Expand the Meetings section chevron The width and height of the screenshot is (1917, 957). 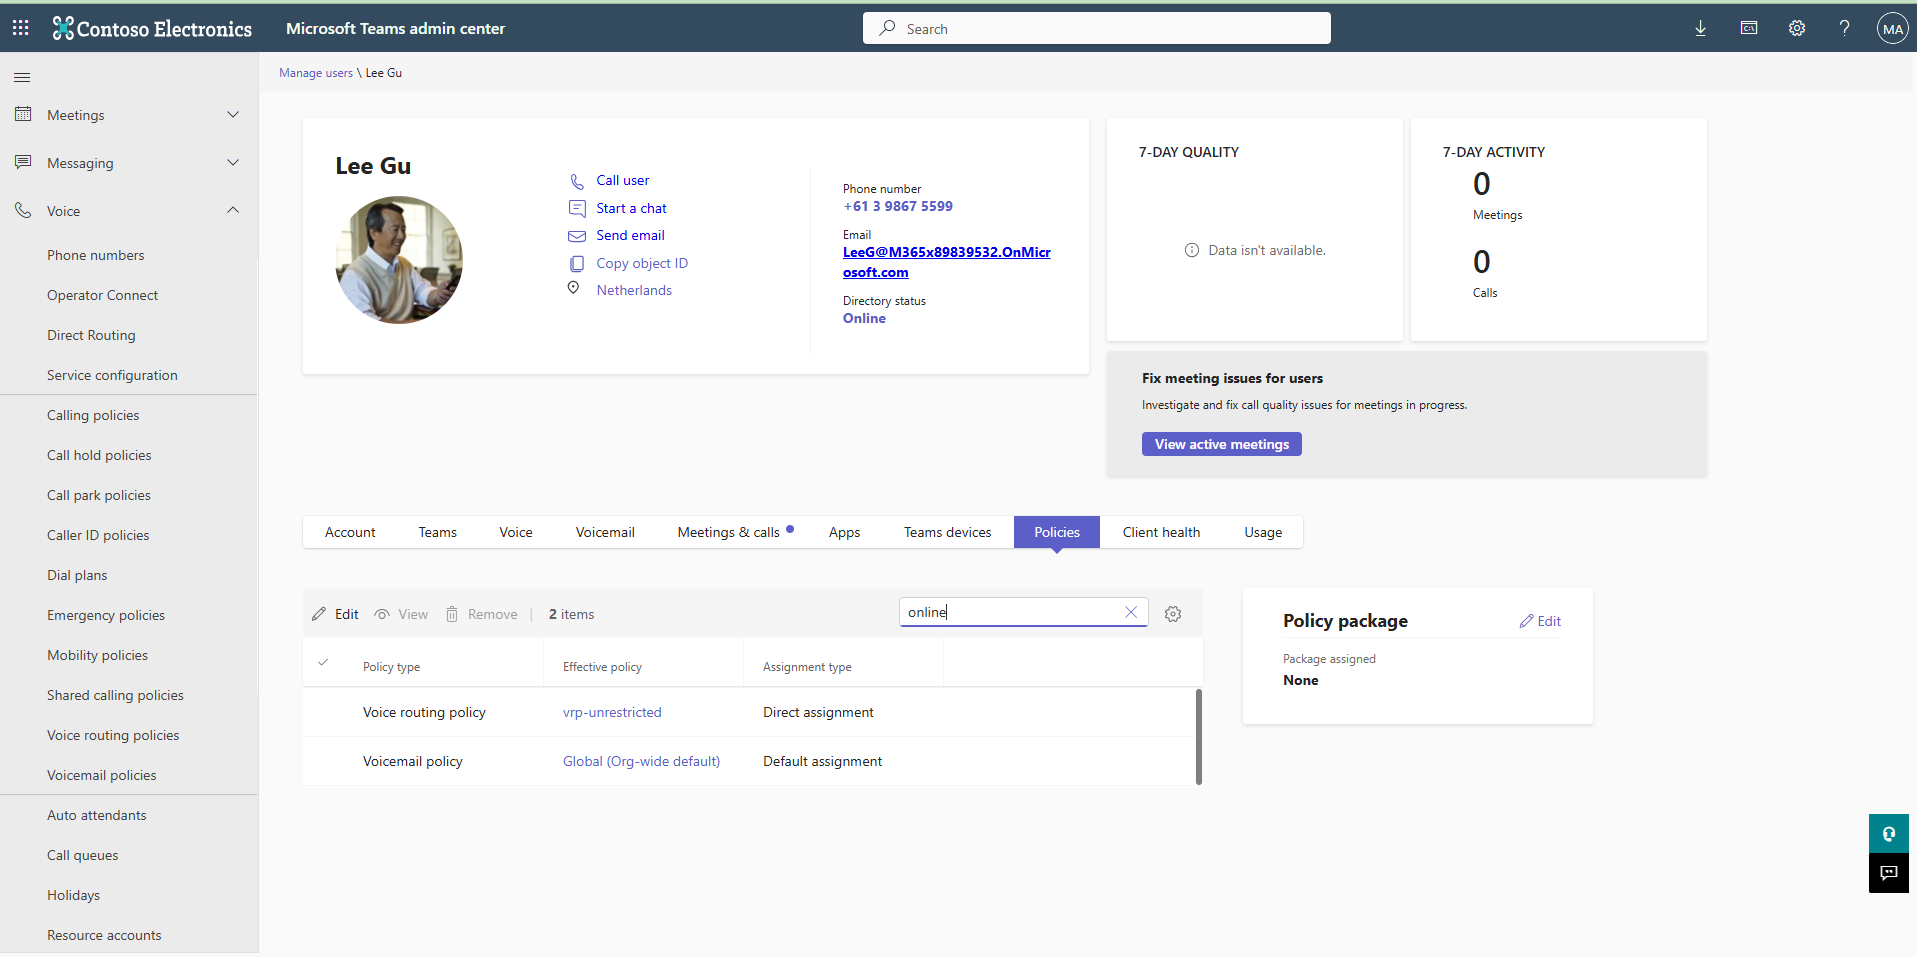click(233, 114)
